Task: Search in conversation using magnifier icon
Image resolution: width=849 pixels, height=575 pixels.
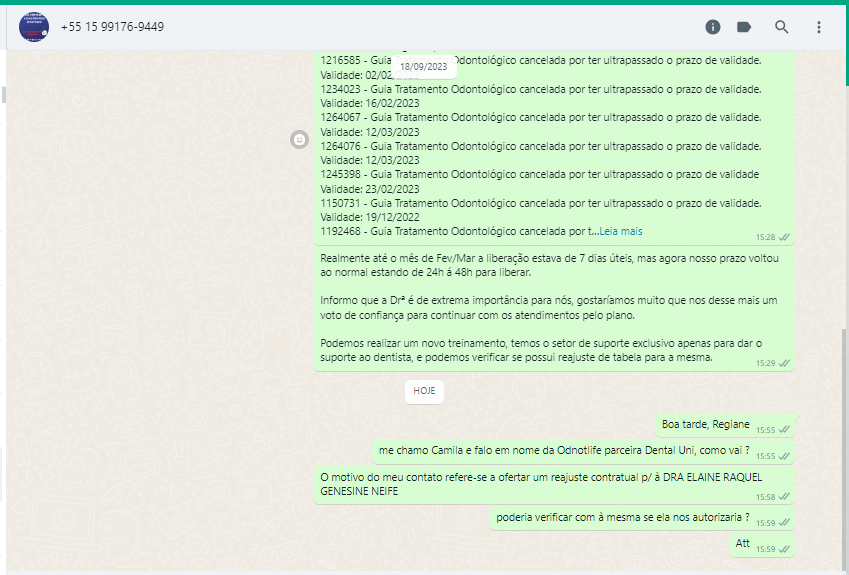Action: [x=782, y=27]
